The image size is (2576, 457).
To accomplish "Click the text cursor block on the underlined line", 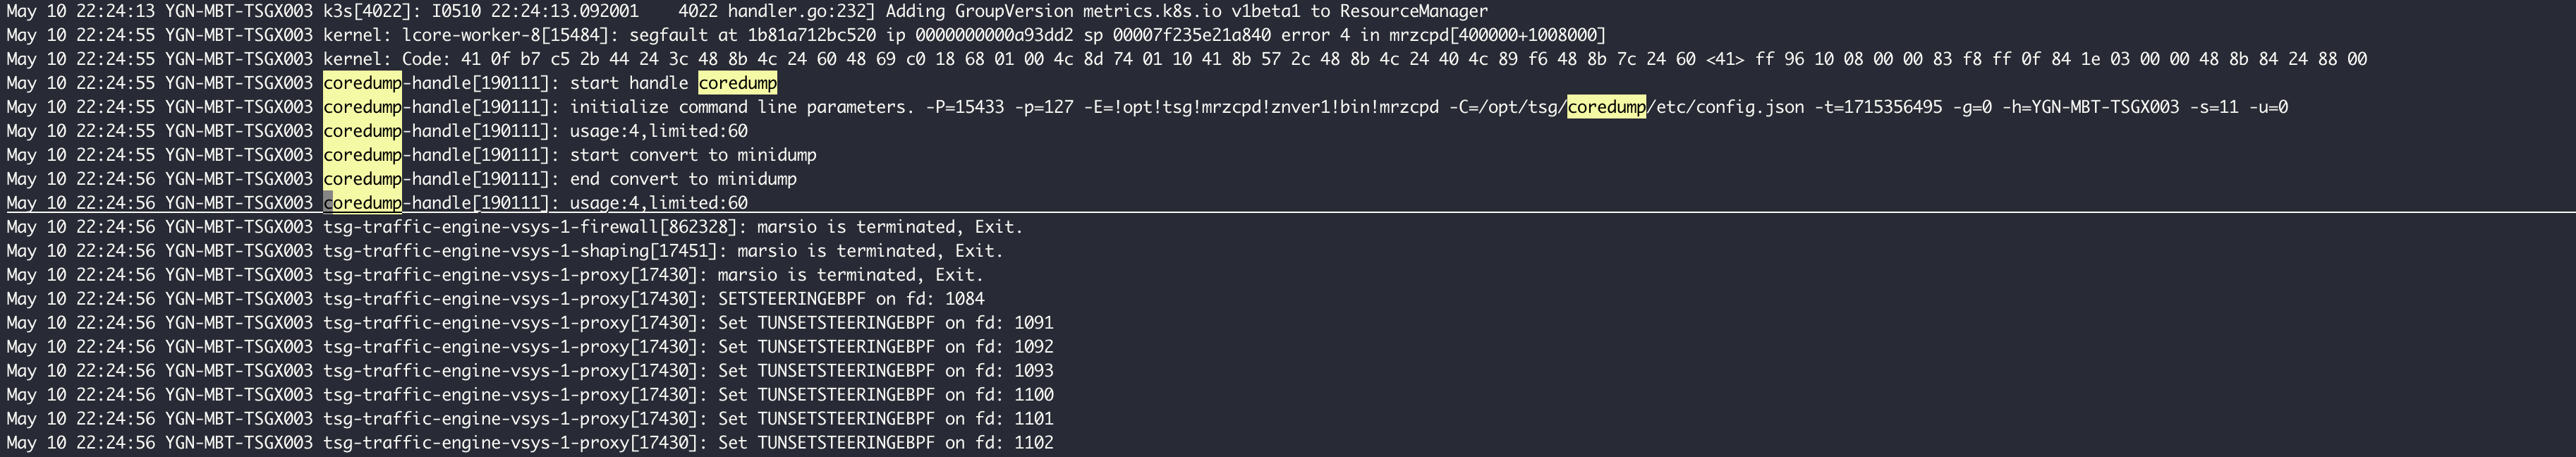I will coord(328,203).
